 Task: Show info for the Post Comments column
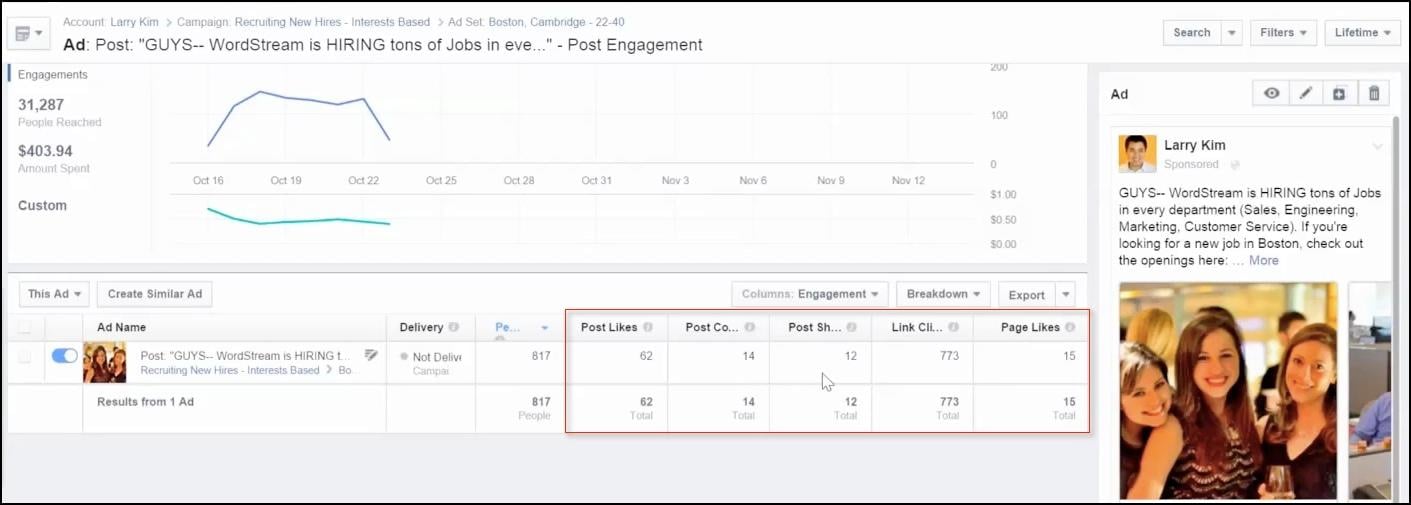click(750, 327)
